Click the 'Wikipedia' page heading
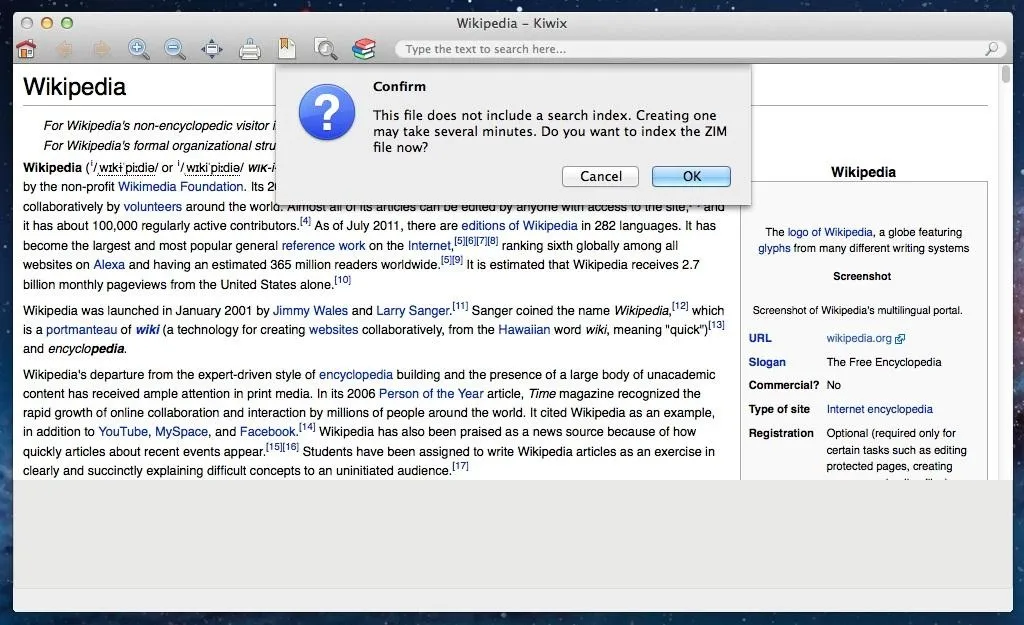This screenshot has width=1024, height=625. point(74,87)
